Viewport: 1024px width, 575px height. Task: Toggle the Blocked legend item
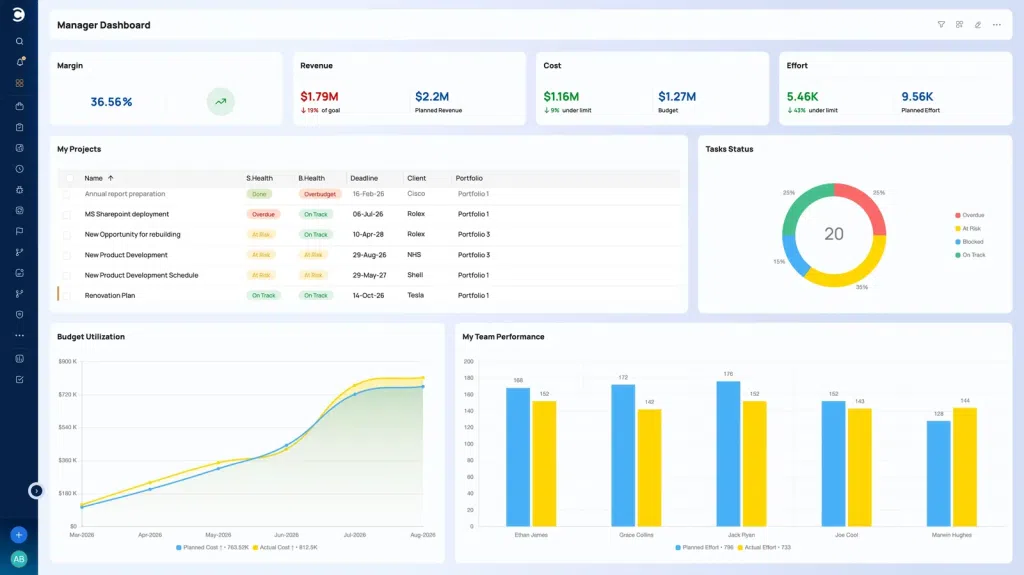pyautogui.click(x=969, y=242)
